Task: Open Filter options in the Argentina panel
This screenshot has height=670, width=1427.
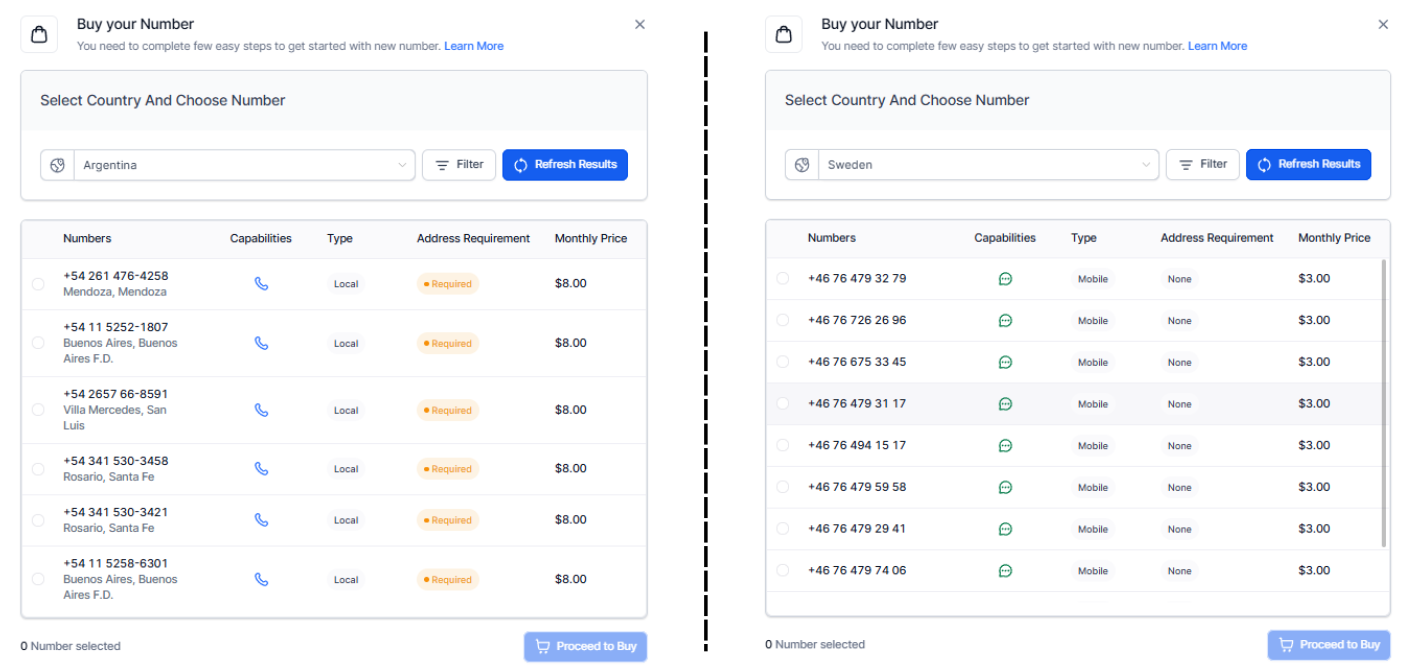Action: pyautogui.click(x=459, y=165)
